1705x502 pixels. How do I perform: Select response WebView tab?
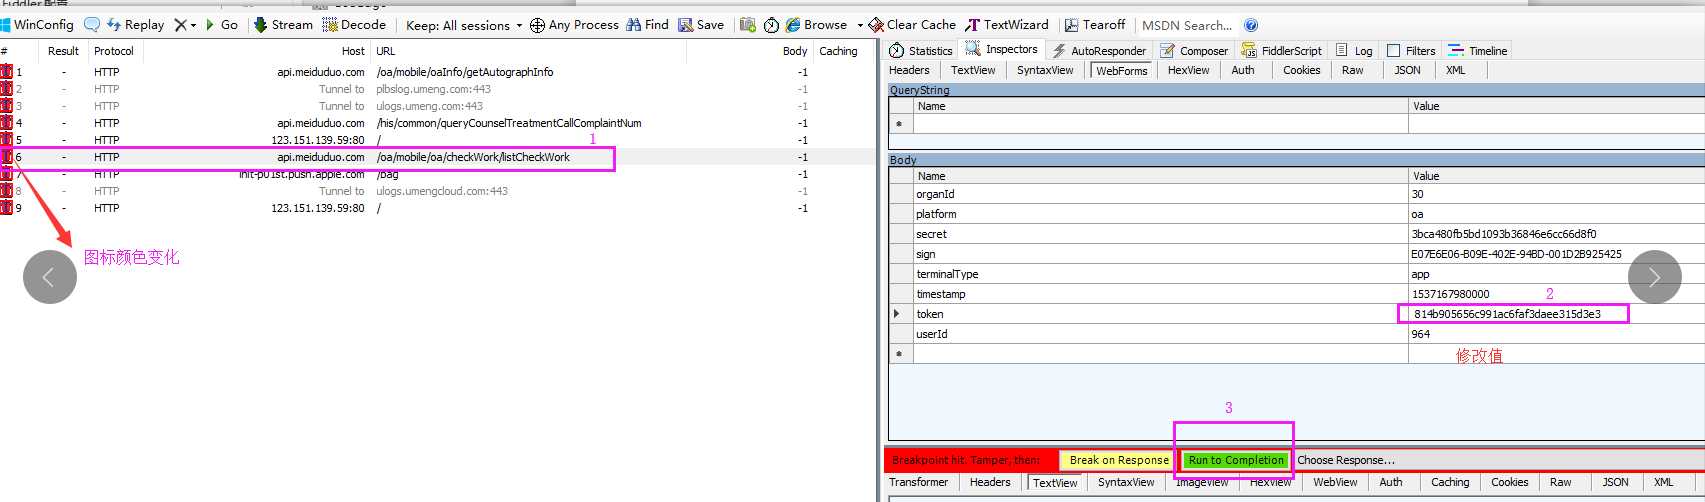[x=1335, y=482]
